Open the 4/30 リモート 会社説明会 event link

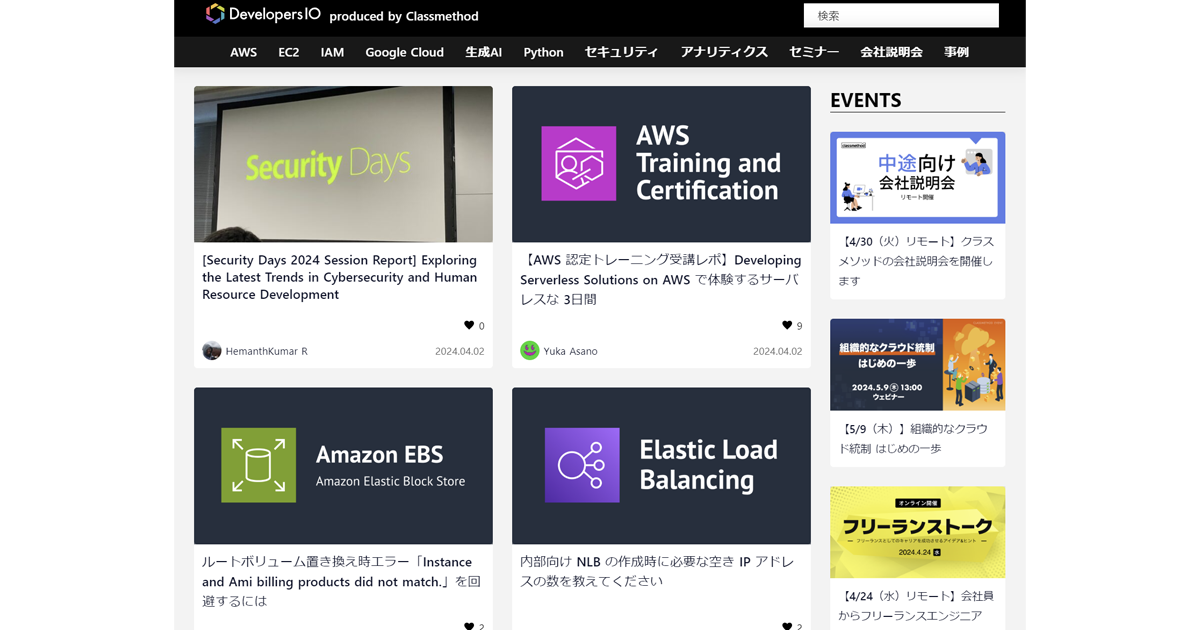(x=916, y=261)
